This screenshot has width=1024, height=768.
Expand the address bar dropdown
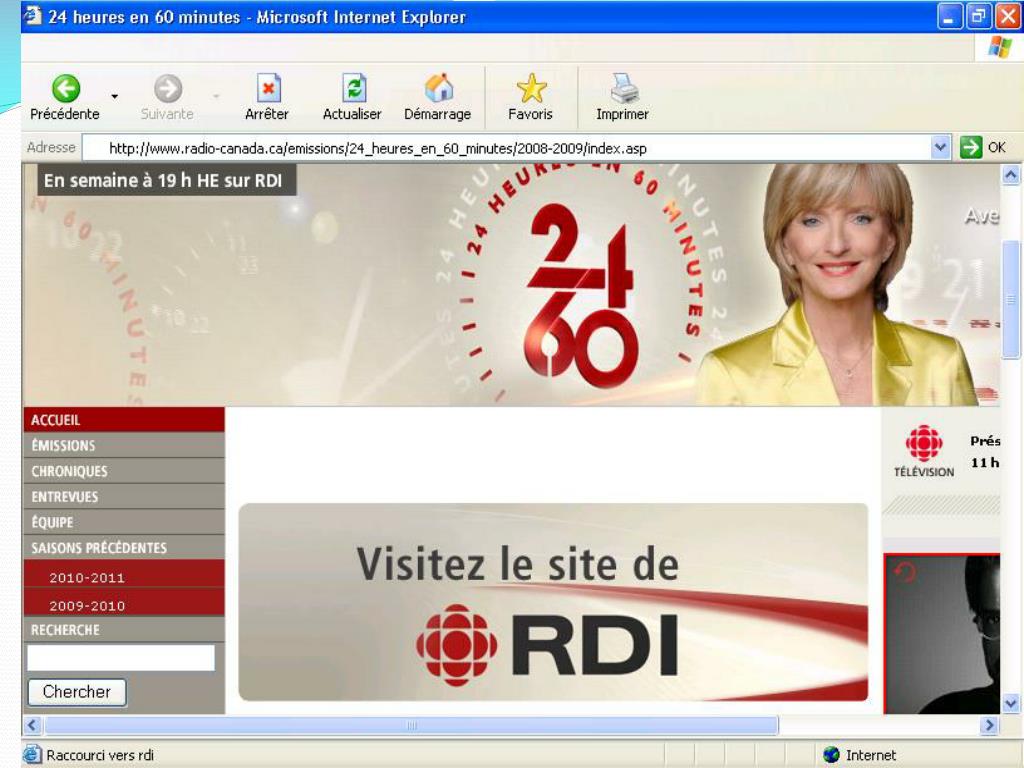click(x=940, y=147)
